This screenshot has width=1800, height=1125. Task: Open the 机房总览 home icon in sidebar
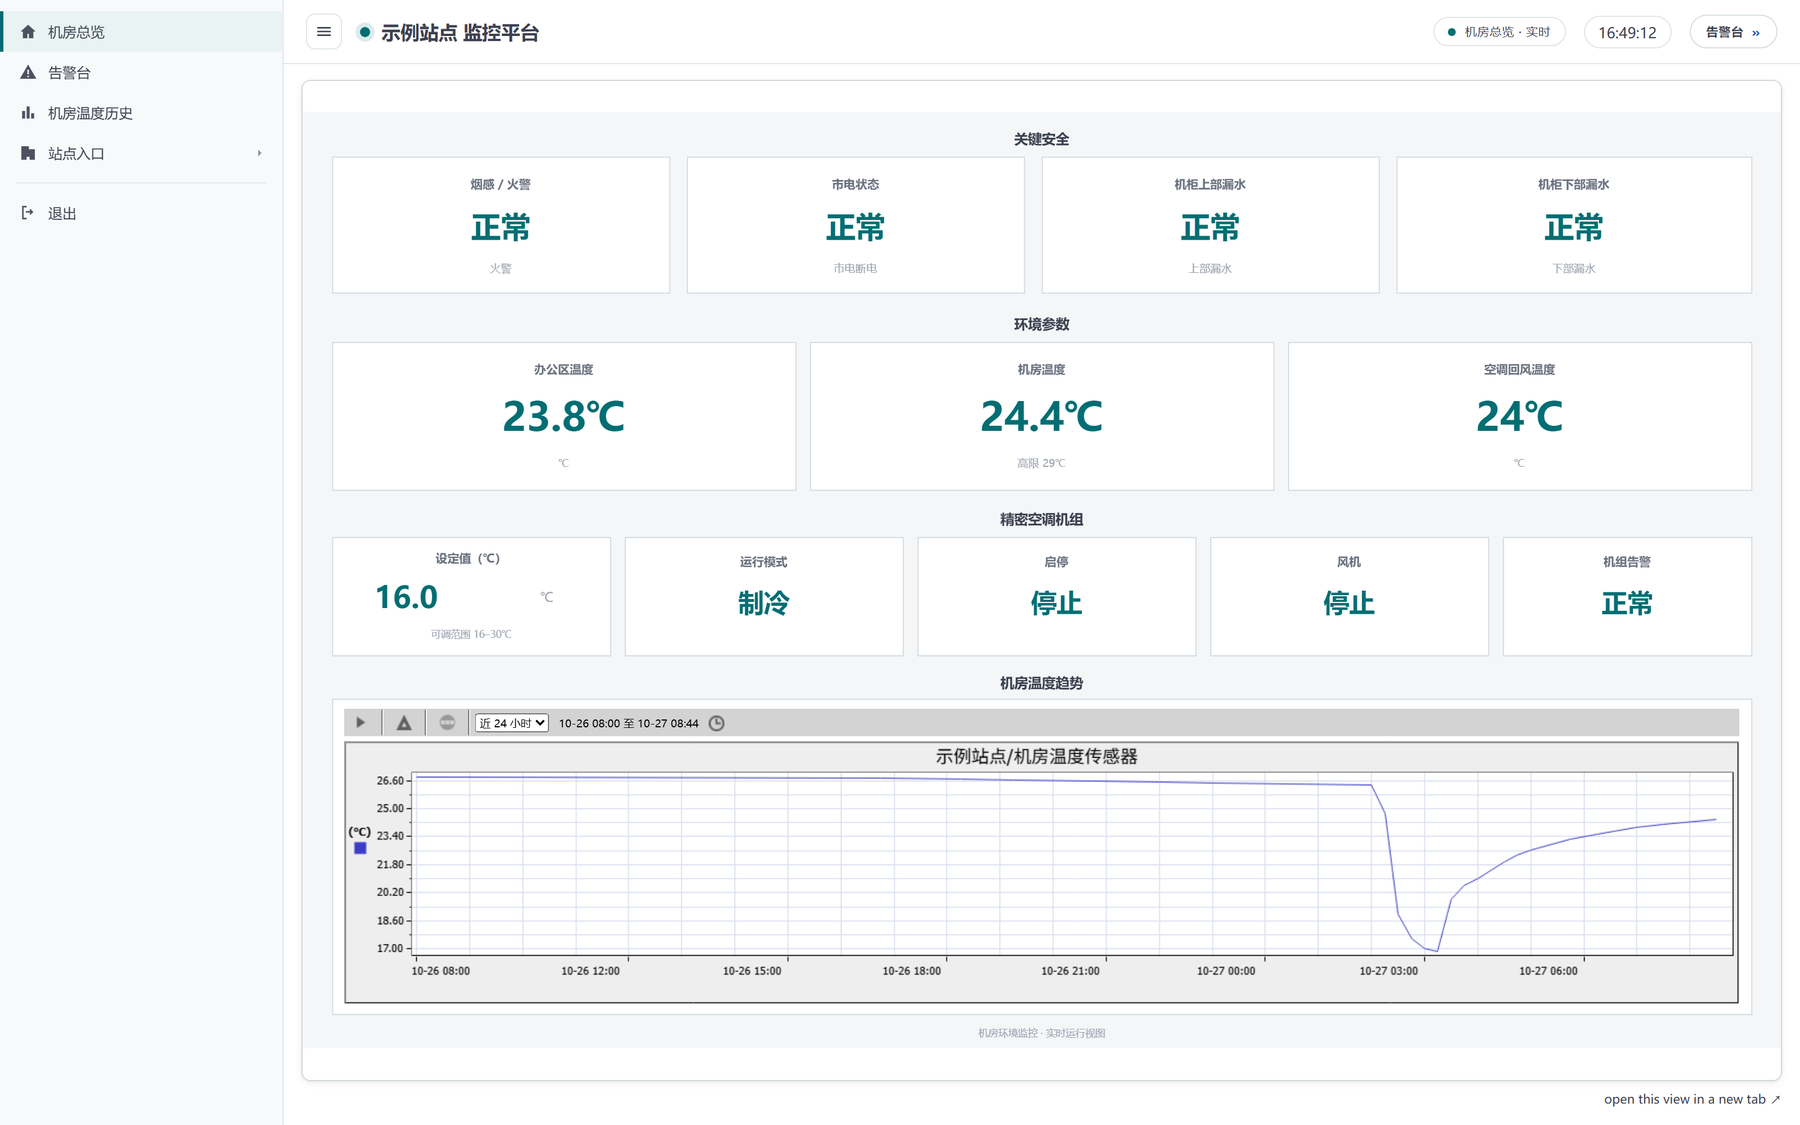click(28, 32)
